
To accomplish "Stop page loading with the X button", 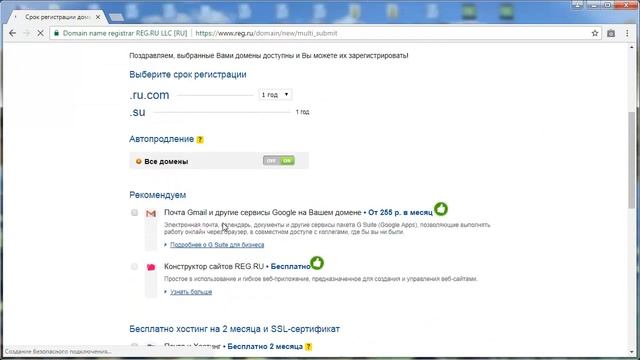I will (40, 33).
